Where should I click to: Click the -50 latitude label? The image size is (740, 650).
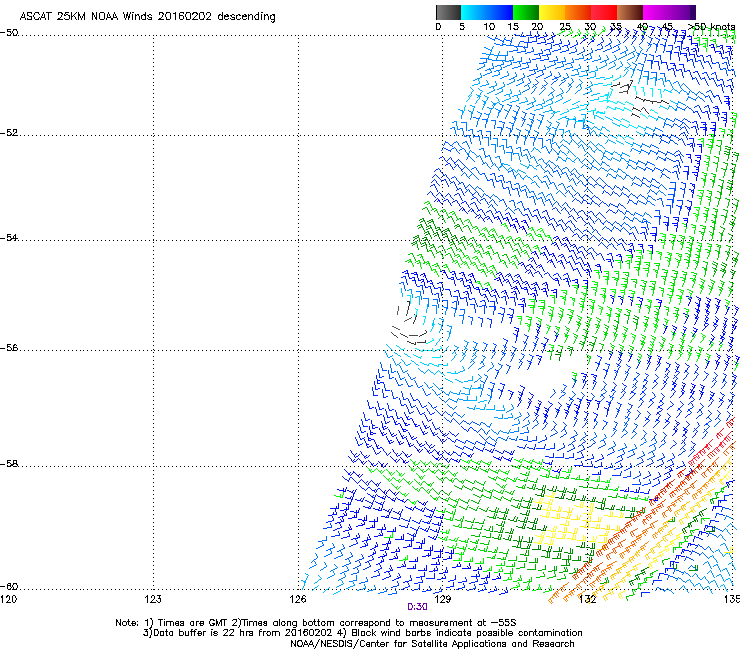9,33
